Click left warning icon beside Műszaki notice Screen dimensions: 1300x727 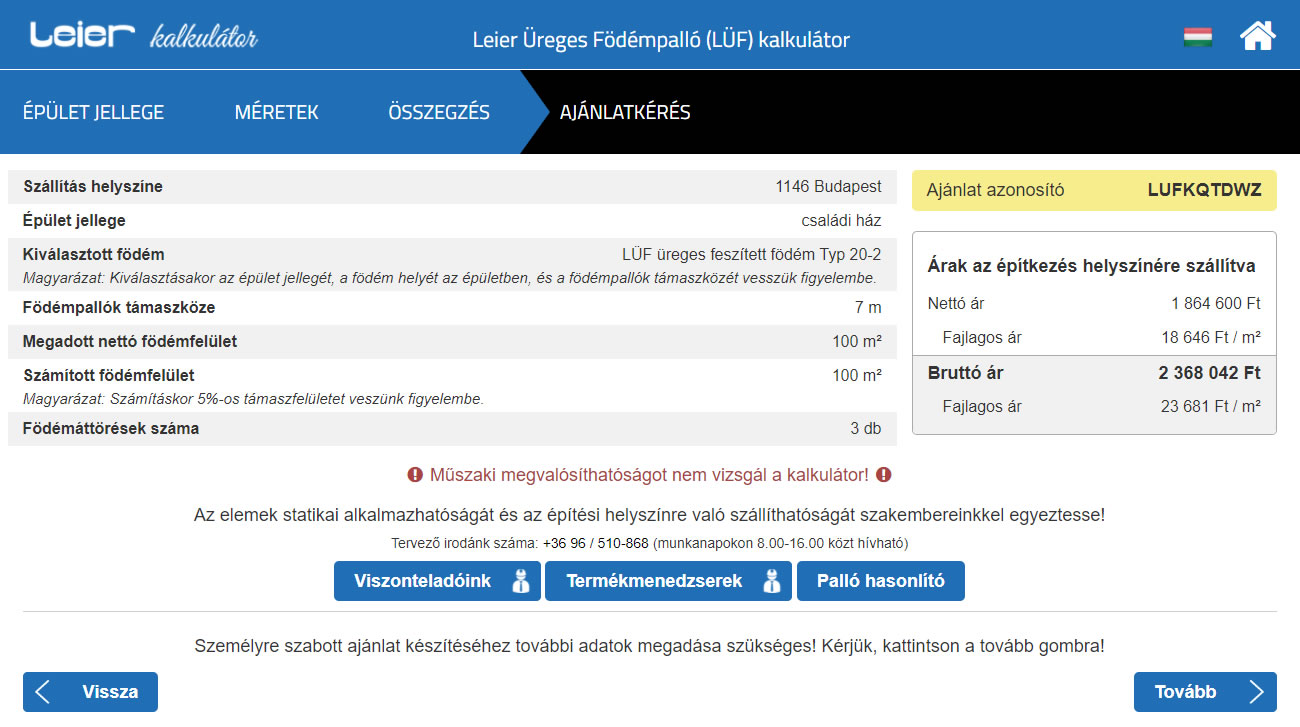415,475
